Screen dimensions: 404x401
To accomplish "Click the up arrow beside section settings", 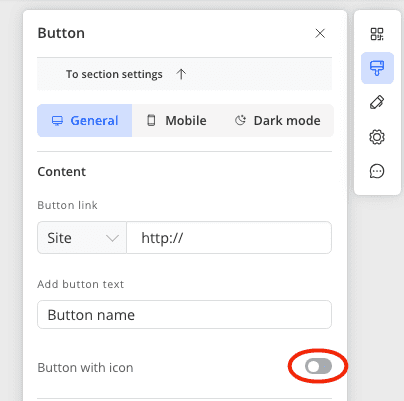I will (x=181, y=74).
